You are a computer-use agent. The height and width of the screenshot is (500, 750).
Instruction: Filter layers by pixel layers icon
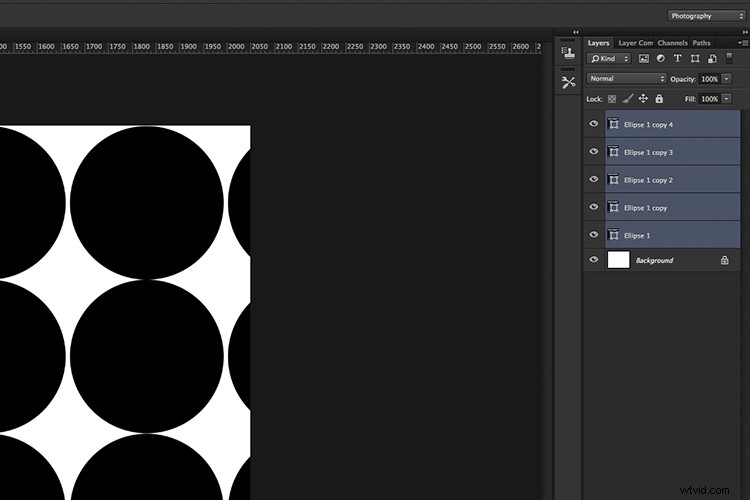[644, 58]
